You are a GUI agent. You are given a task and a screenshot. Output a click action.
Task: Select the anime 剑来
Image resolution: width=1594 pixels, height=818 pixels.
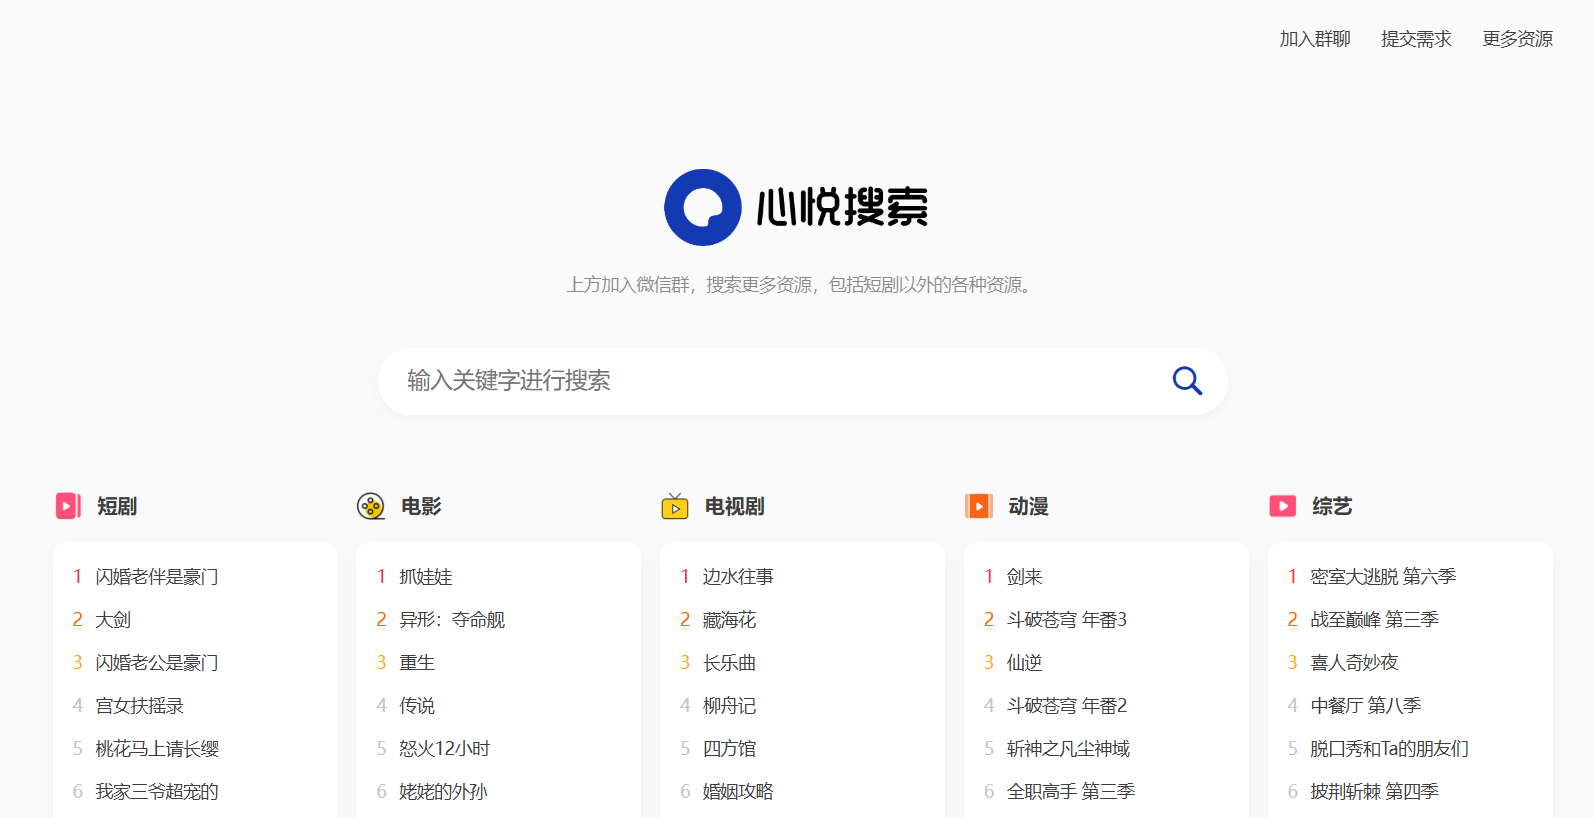[x=1025, y=577]
